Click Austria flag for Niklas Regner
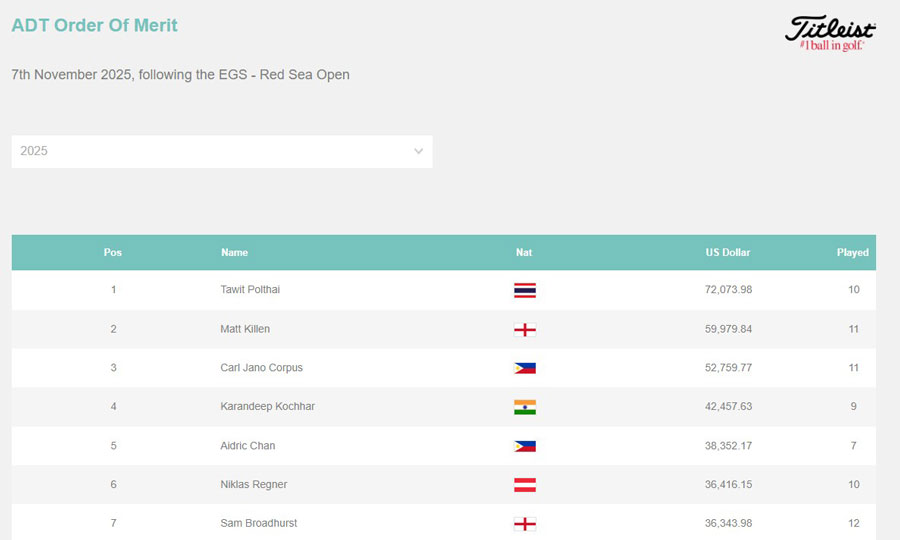Viewport: 900px width, 540px height. [524, 485]
